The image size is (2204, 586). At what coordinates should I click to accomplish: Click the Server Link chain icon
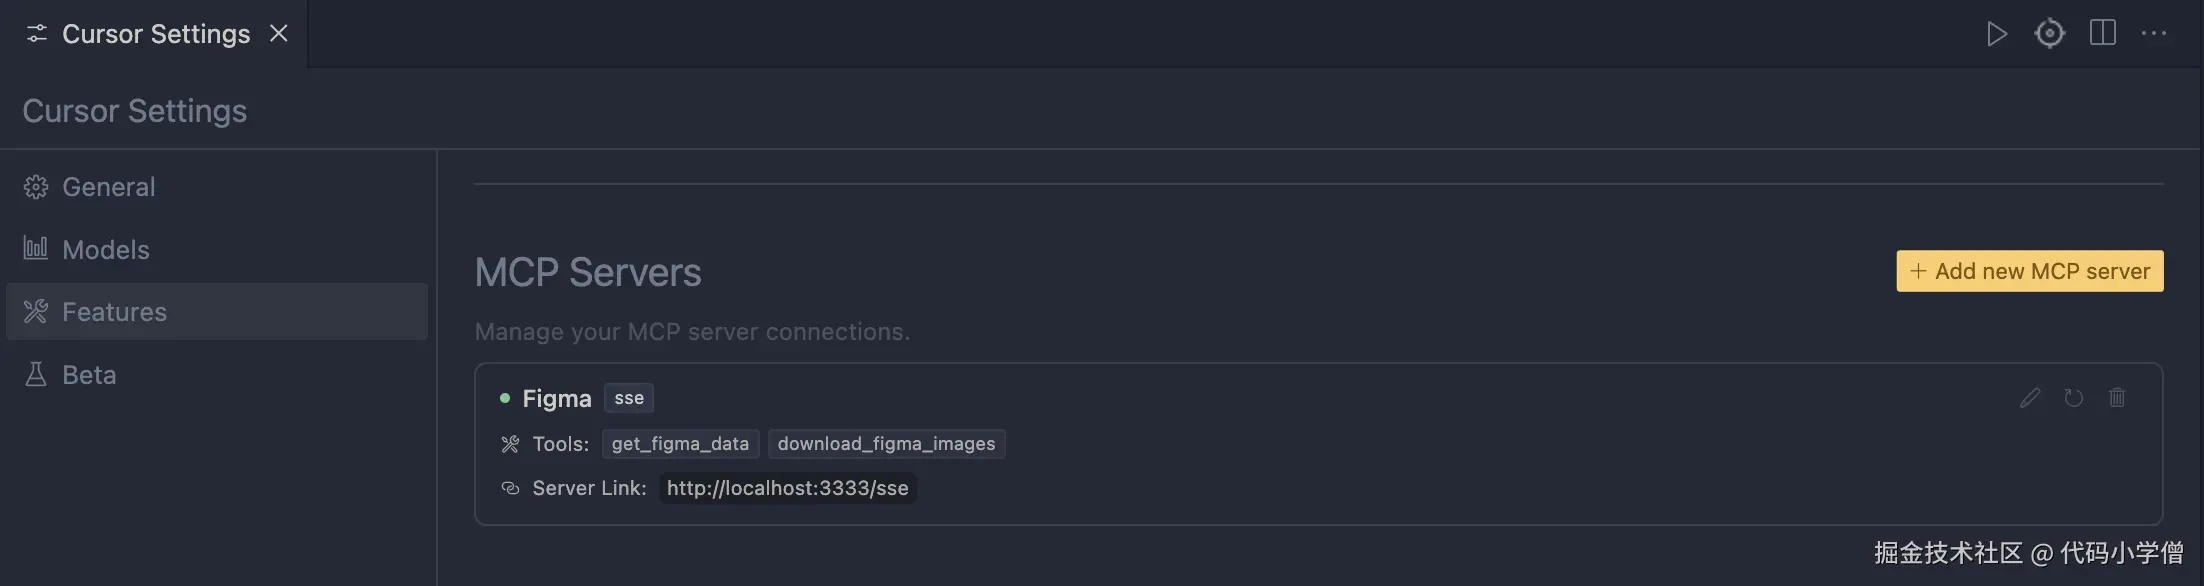510,488
